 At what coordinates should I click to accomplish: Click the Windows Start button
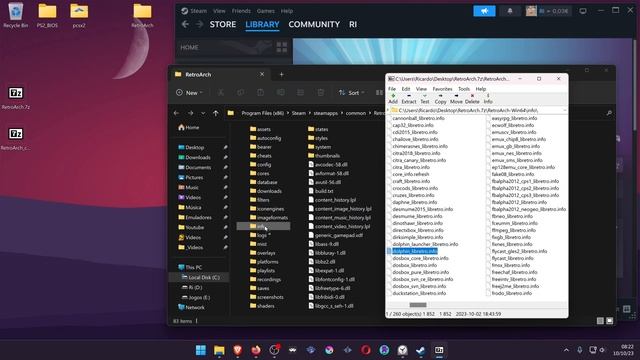pos(201,350)
